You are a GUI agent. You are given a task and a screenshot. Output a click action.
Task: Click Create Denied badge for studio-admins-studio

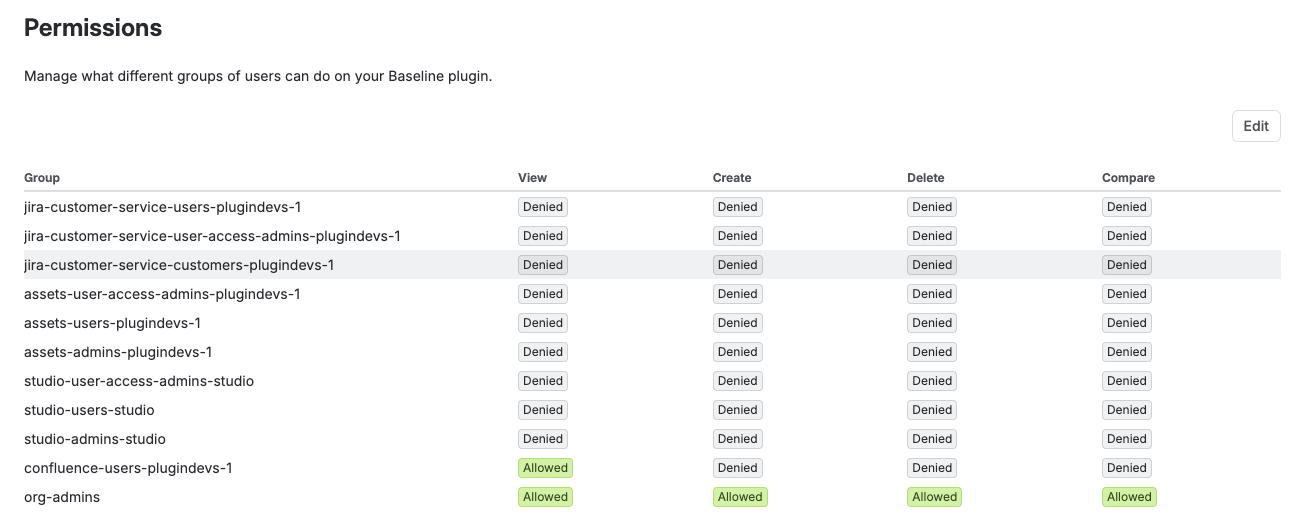pos(737,439)
